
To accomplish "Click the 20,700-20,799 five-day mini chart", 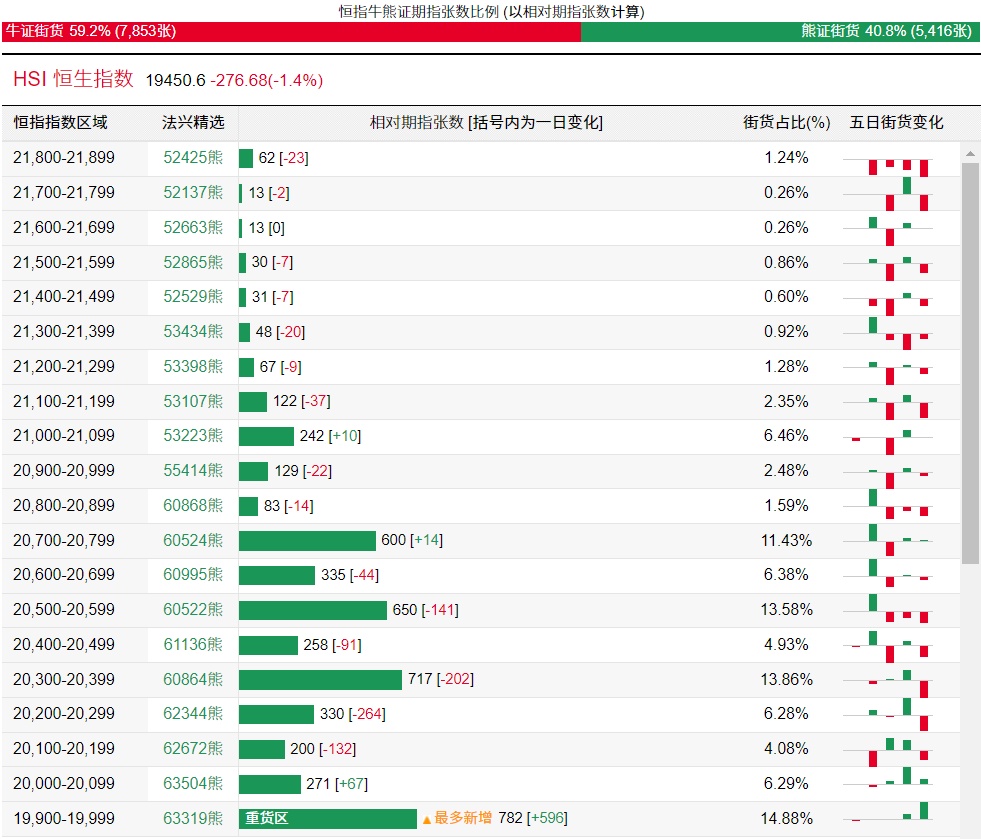I will 888,541.
